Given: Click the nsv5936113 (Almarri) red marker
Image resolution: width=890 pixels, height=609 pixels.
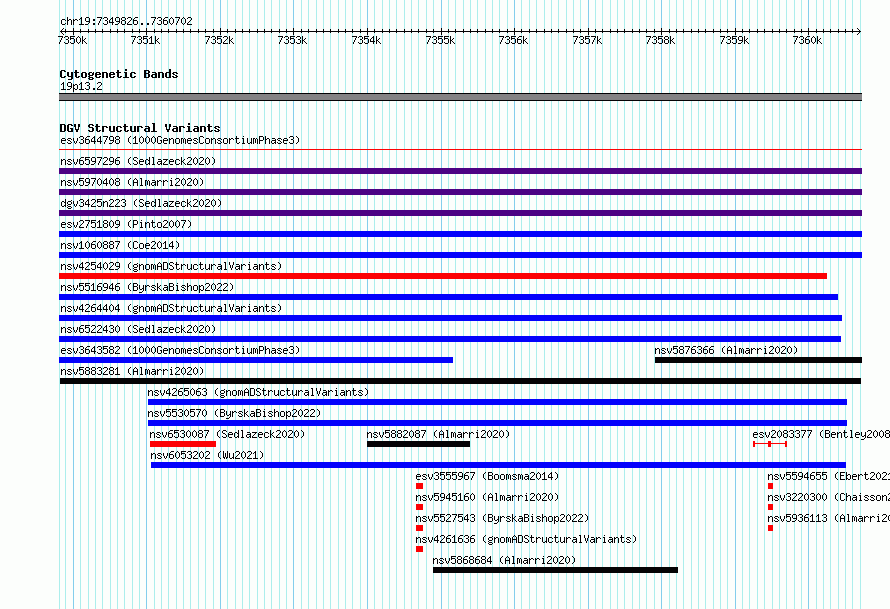Looking at the screenshot, I should (770, 528).
